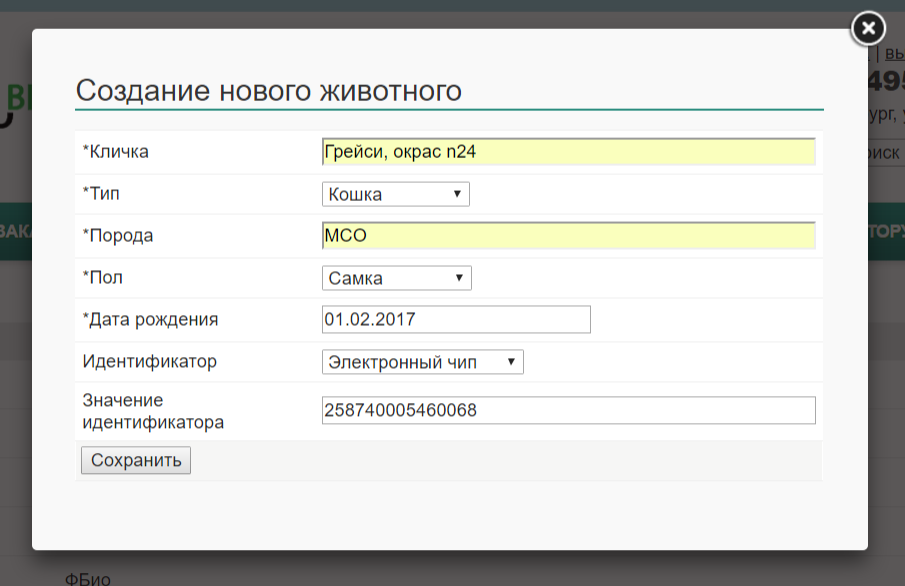Click the Сохранить button
Viewport: 905px width, 586px height.
click(136, 460)
